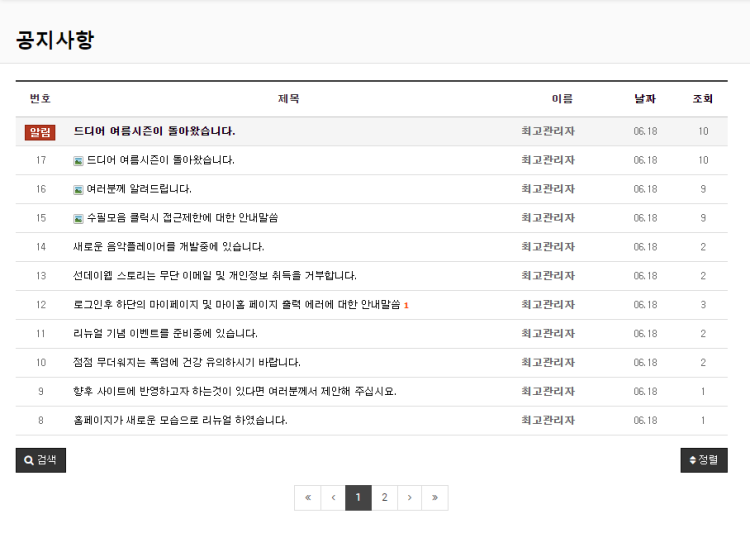This screenshot has height=533, width=750.
Task: Open post 리뉴얼 기념 이벤트를 준비중에 있습니다
Action: [165, 334]
